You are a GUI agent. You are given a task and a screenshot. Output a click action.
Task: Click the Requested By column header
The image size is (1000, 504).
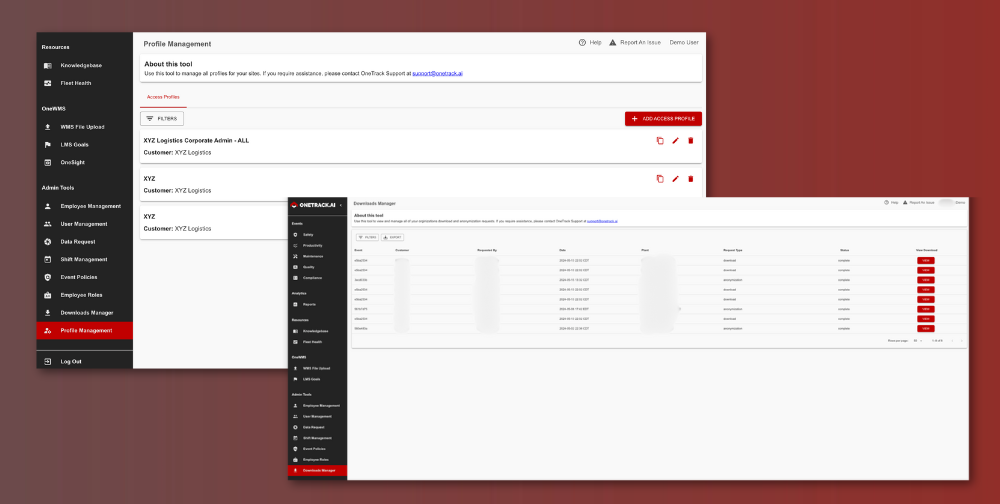click(x=487, y=250)
